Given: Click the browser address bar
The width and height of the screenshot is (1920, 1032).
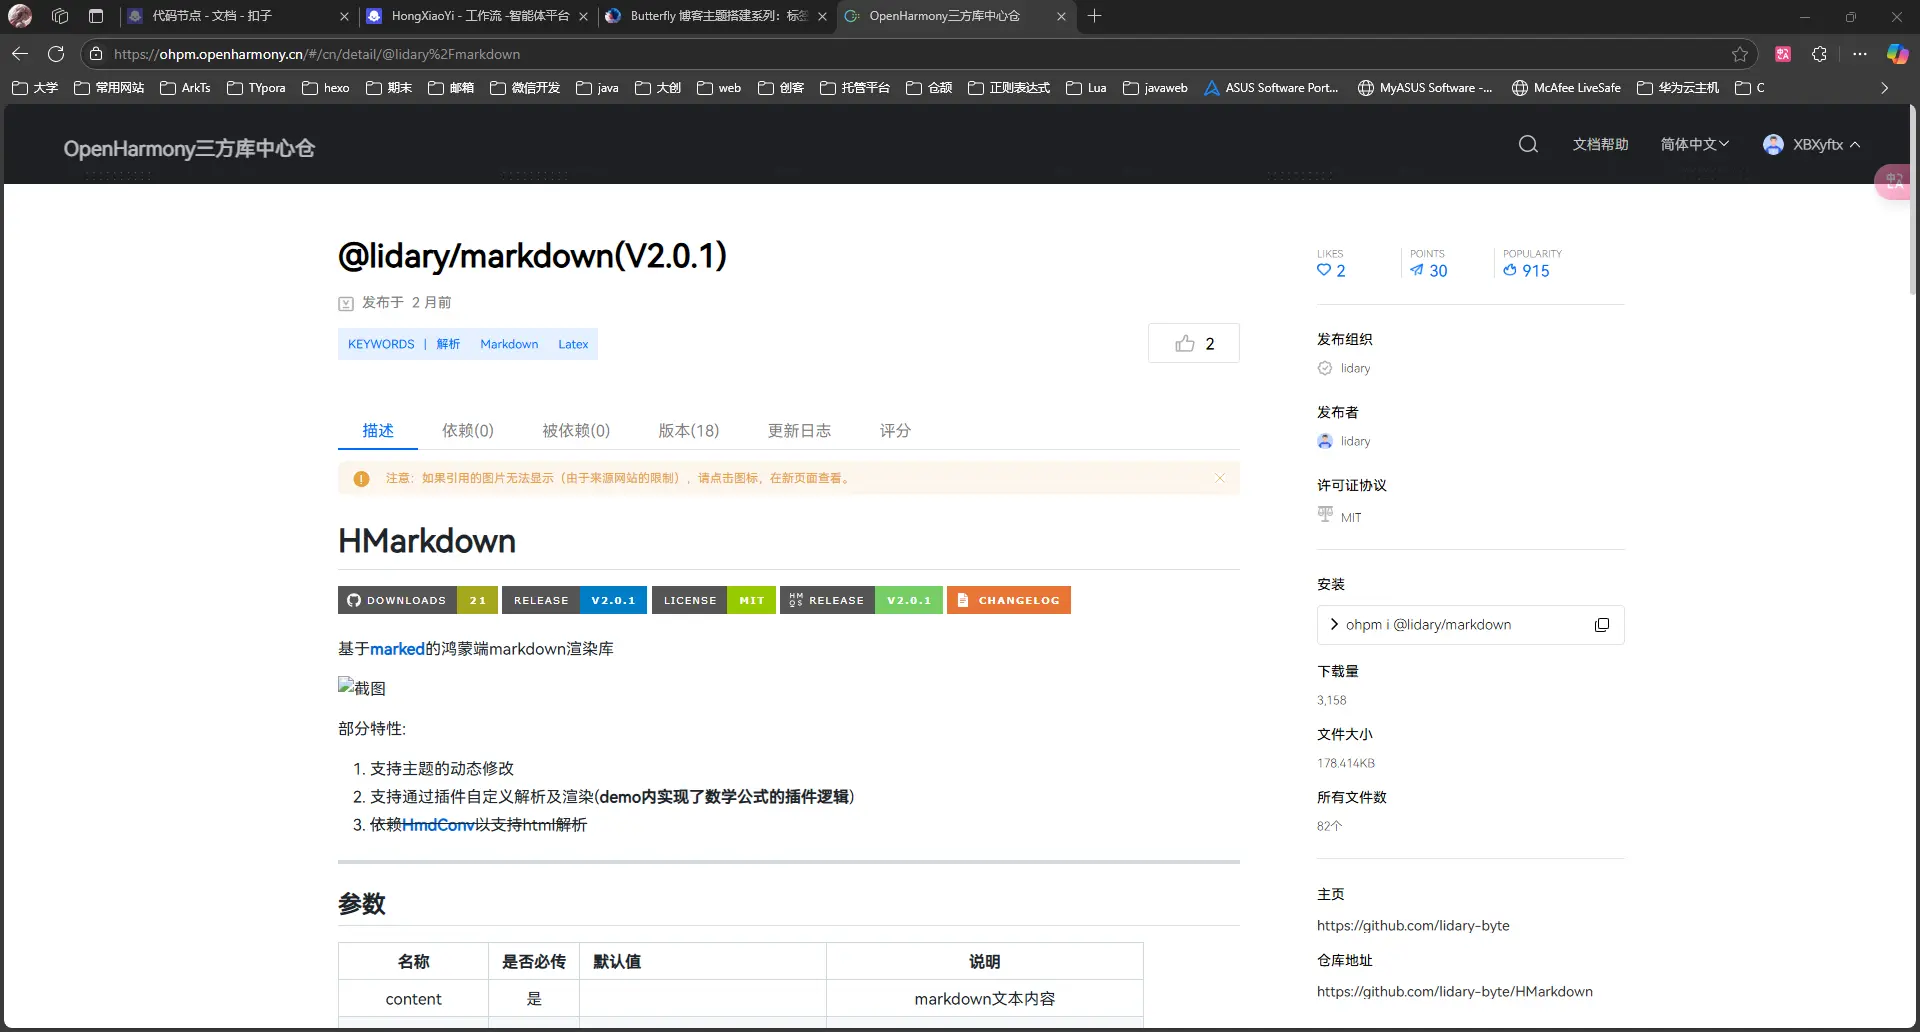Looking at the screenshot, I should (900, 54).
